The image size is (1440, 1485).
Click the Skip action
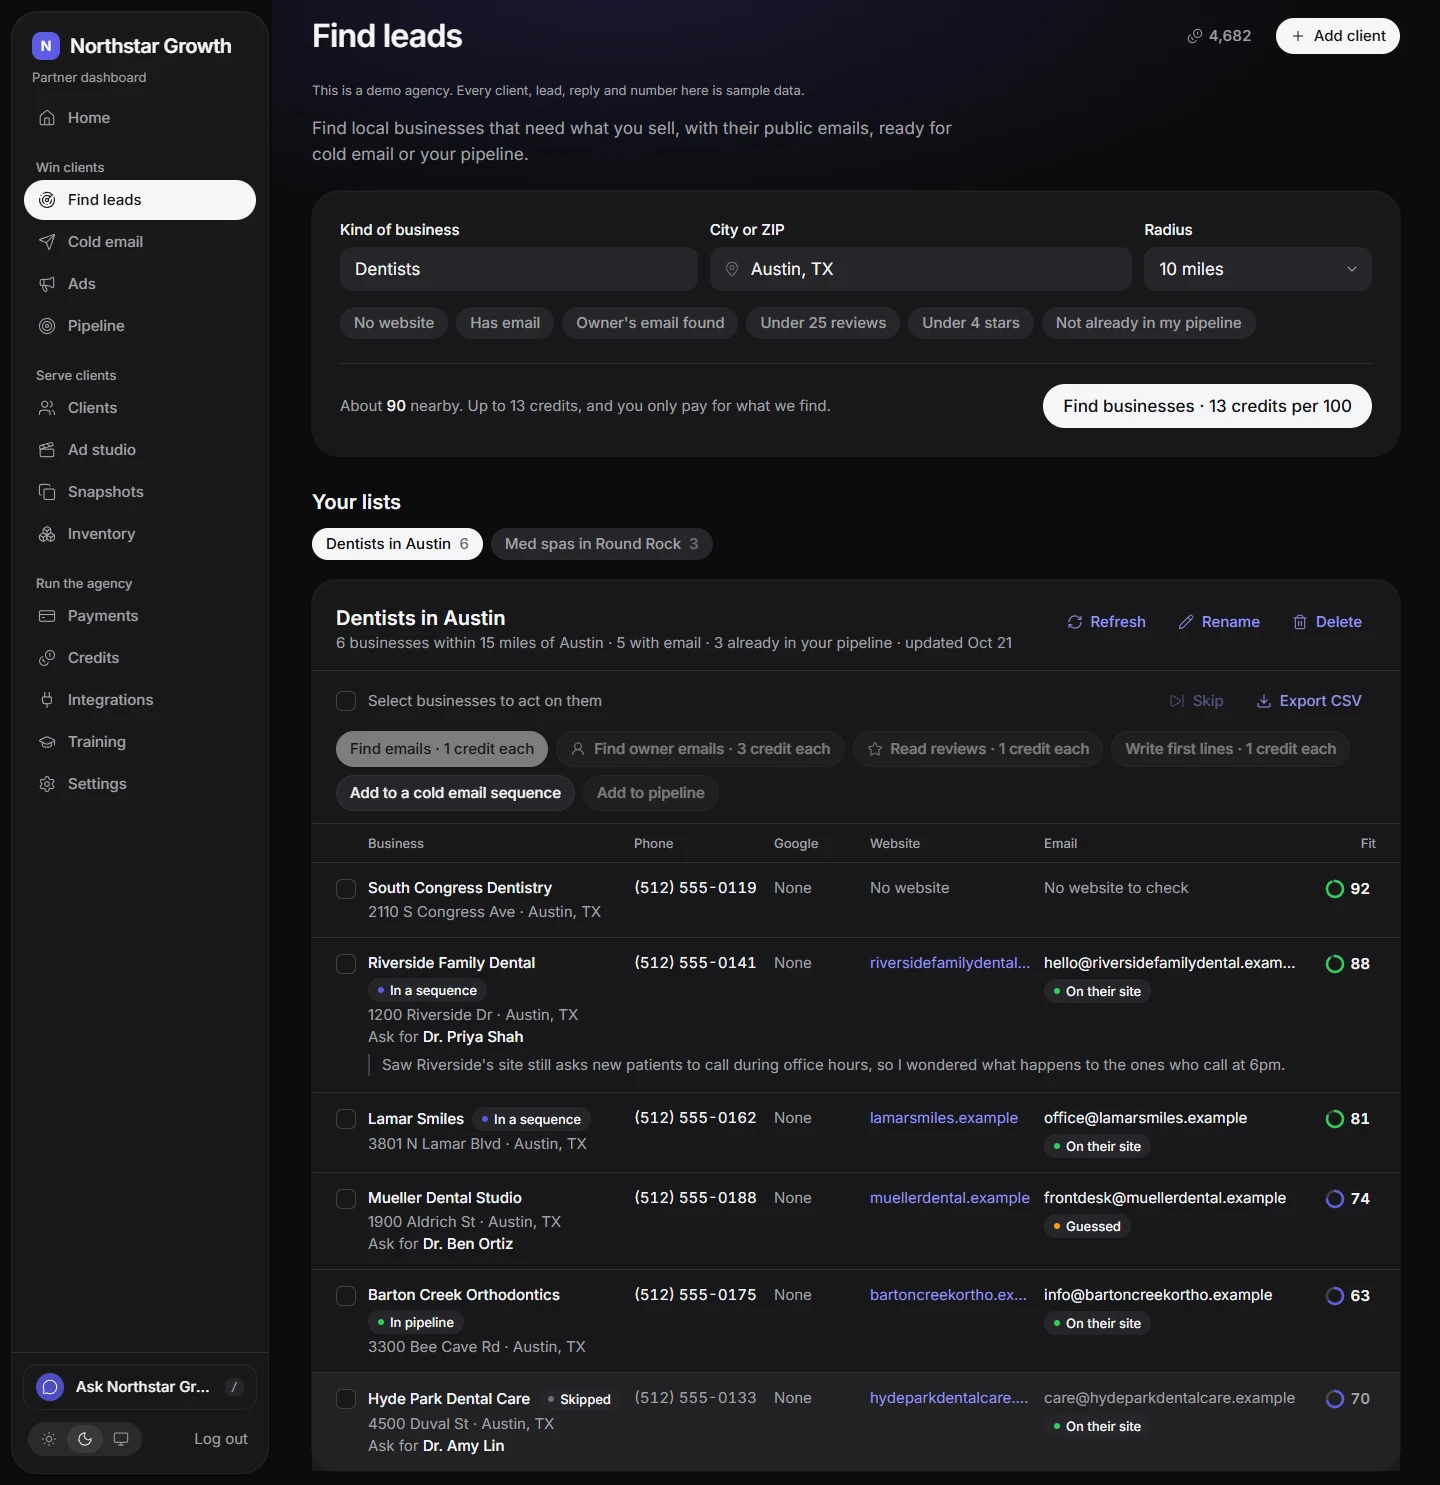[1197, 701]
